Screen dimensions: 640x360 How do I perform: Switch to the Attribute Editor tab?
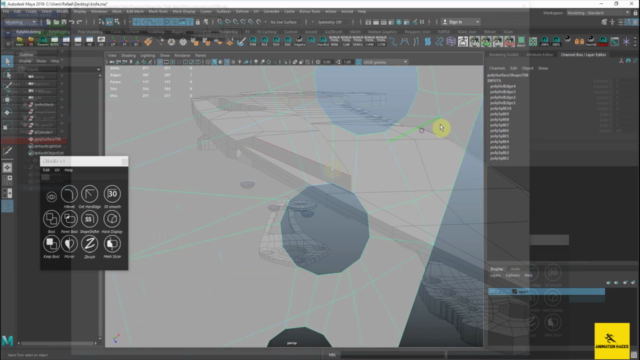click(539, 55)
